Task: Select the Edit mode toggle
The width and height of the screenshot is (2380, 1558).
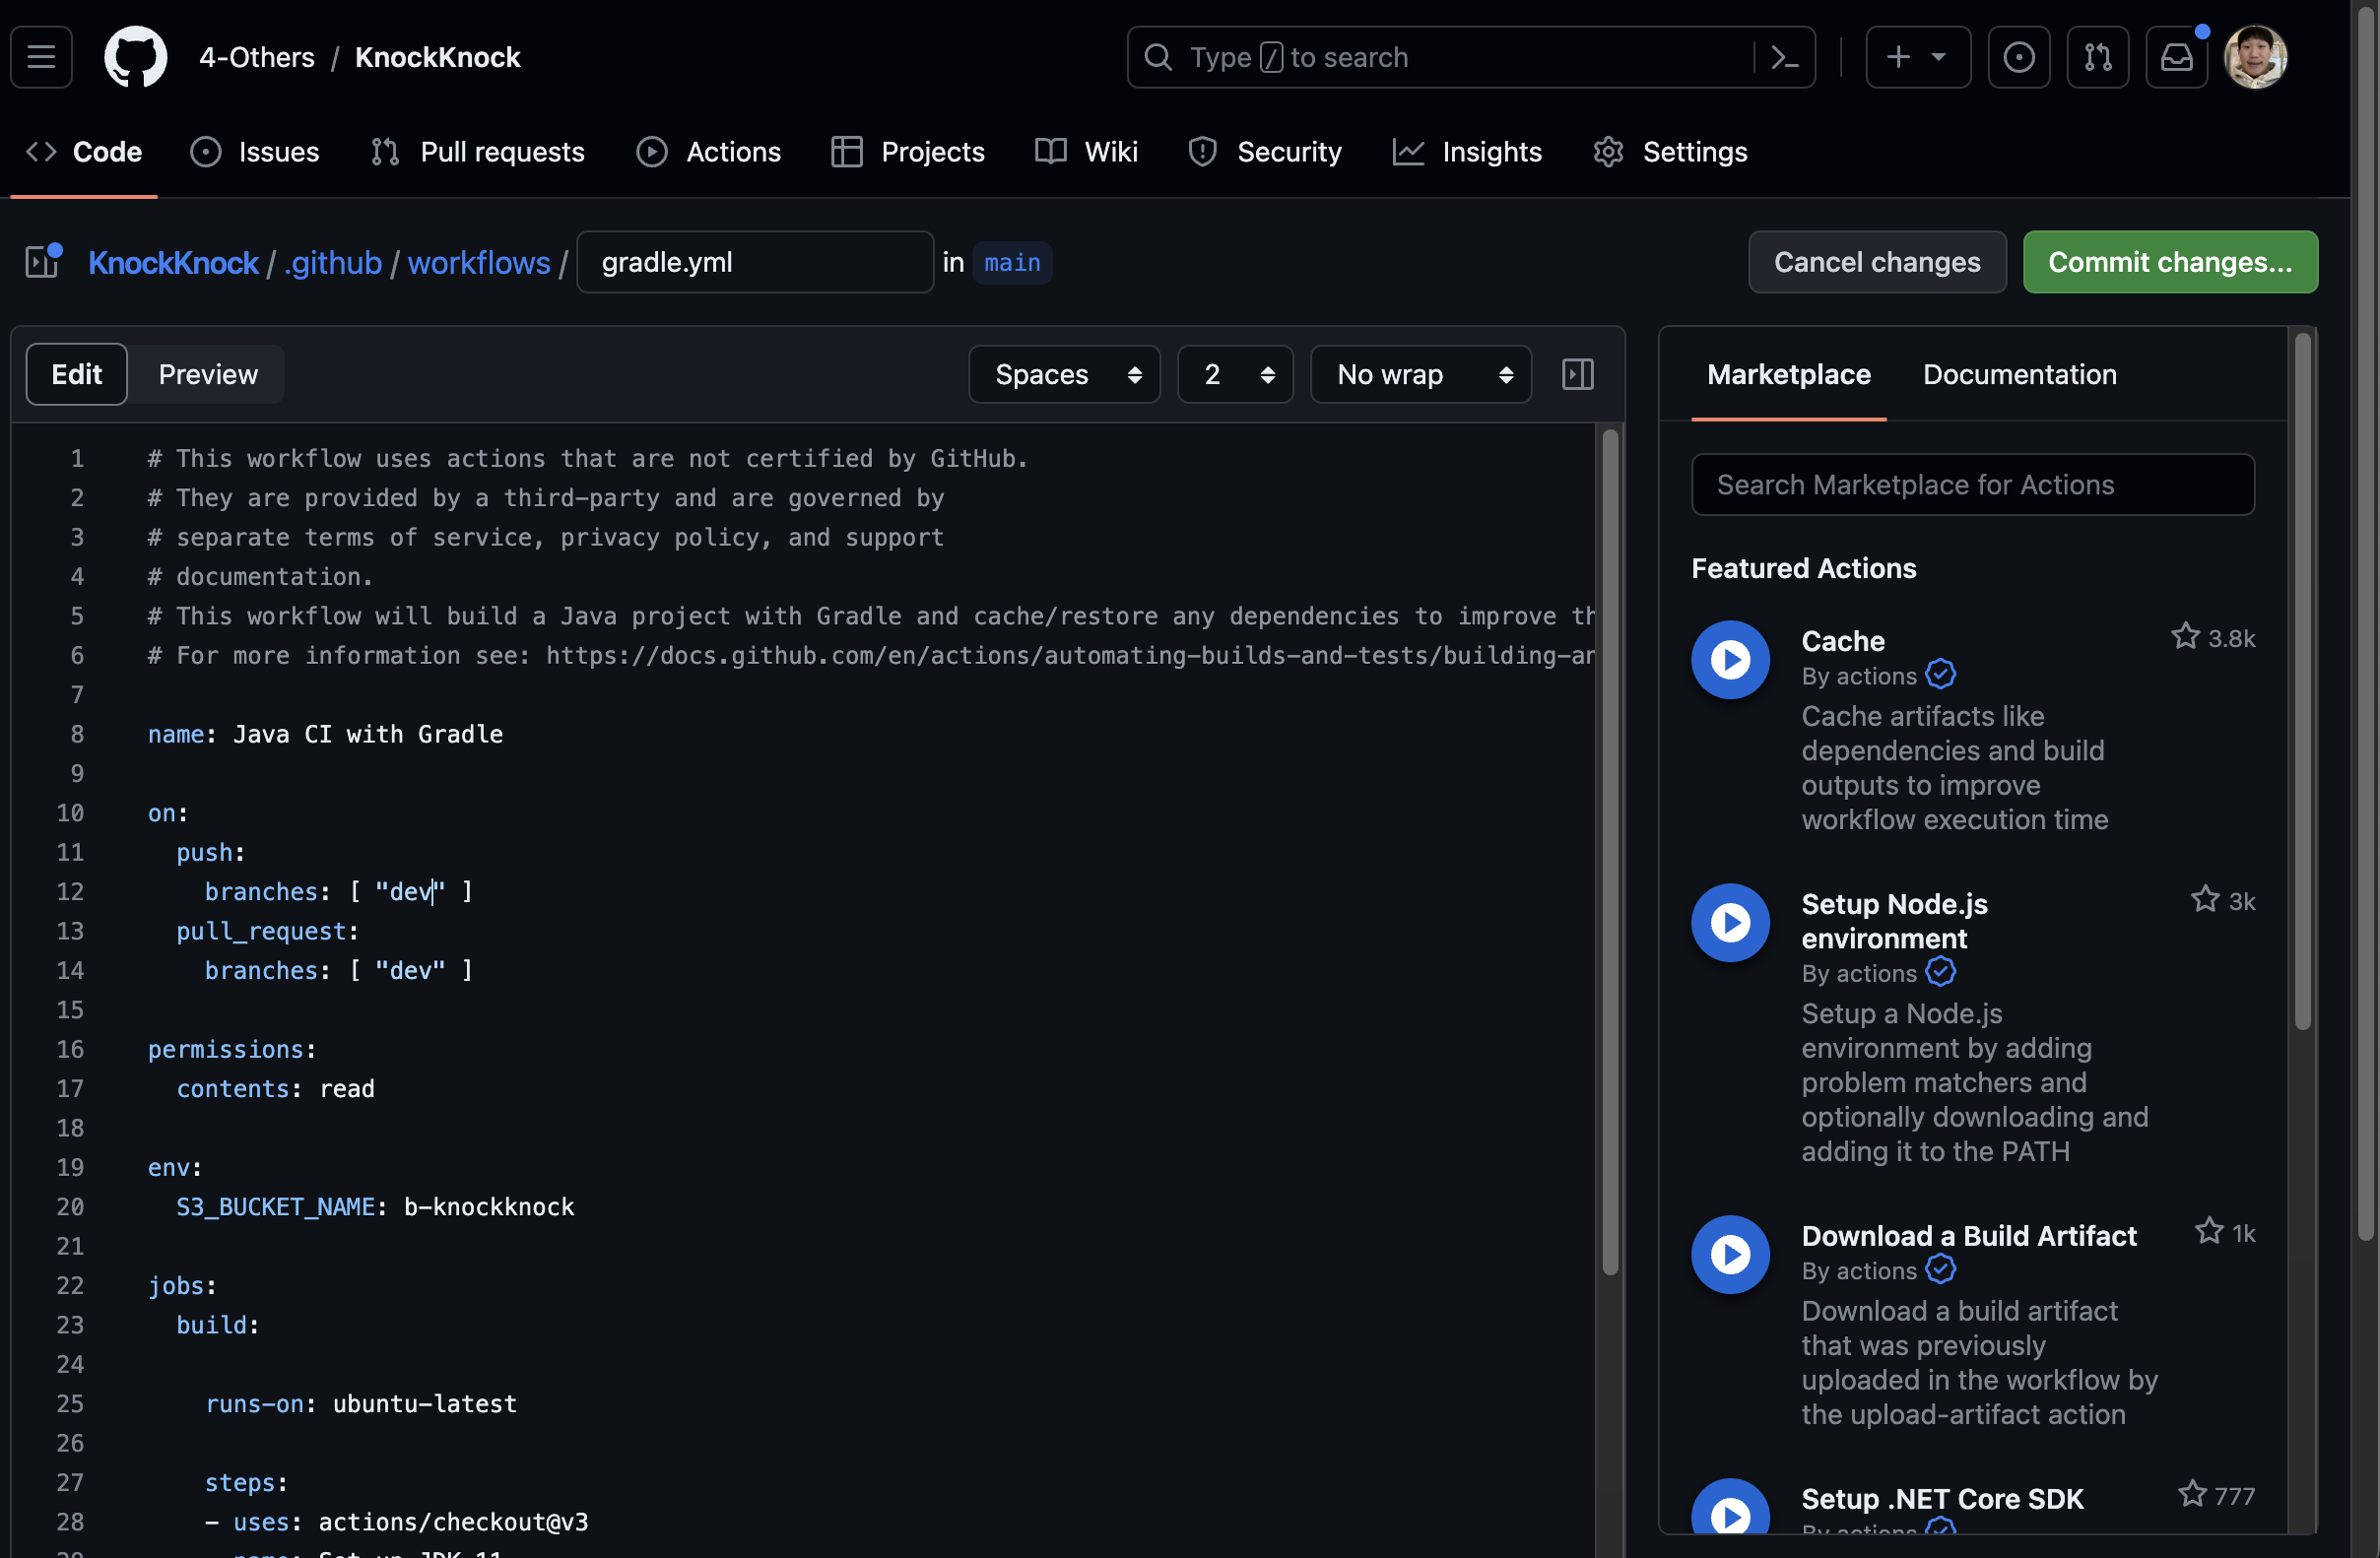Action: pos(77,374)
